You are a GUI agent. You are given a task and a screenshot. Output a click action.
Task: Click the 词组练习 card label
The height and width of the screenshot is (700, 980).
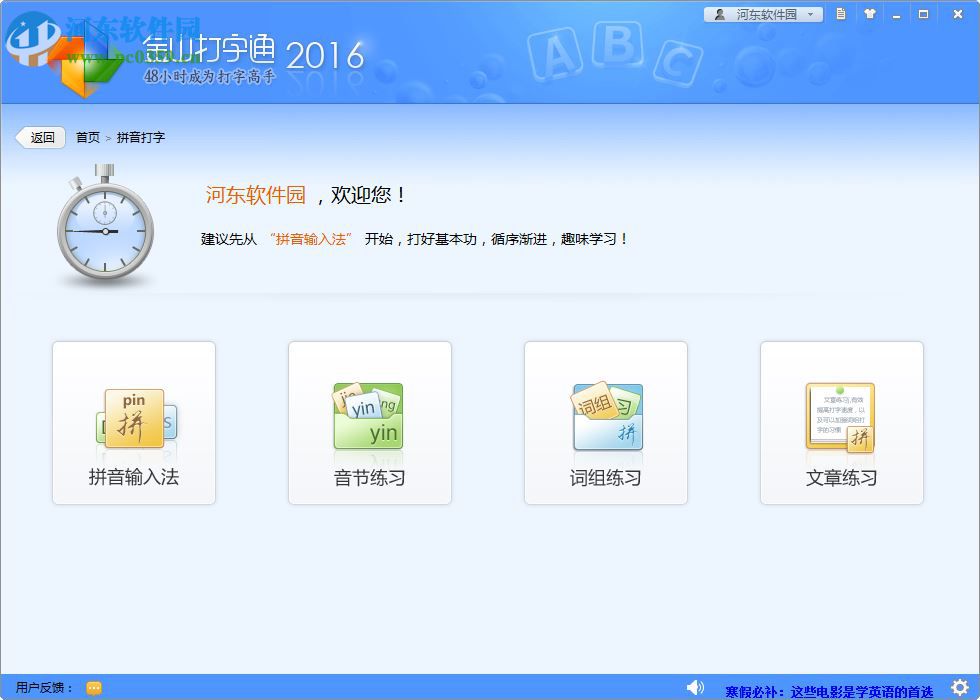(605, 478)
